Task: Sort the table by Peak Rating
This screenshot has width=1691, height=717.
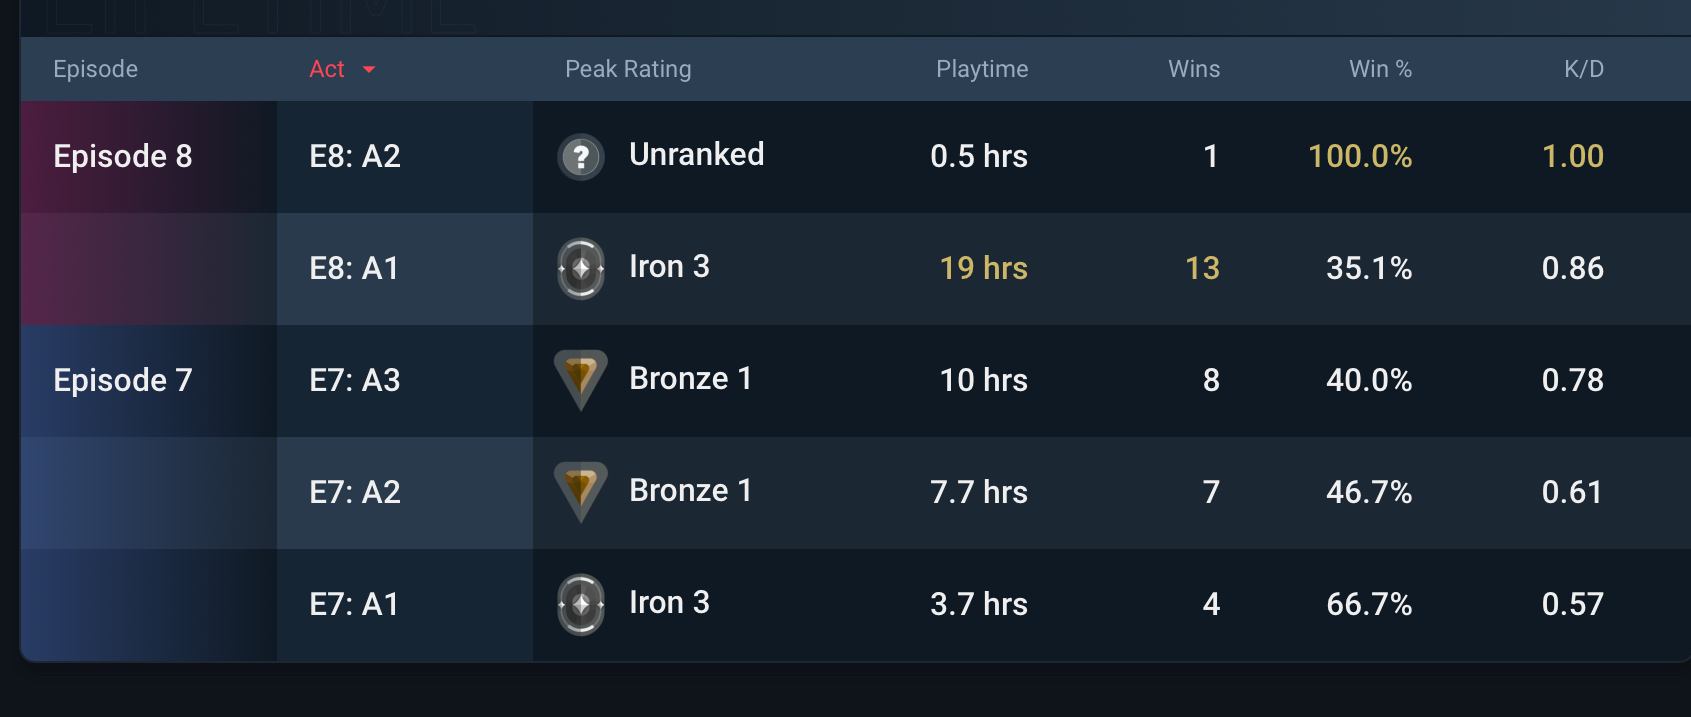Action: (x=628, y=69)
